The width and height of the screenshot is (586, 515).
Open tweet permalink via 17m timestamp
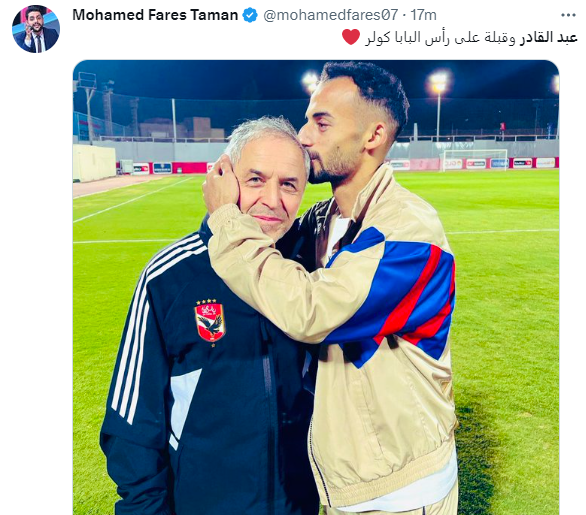coord(423,15)
